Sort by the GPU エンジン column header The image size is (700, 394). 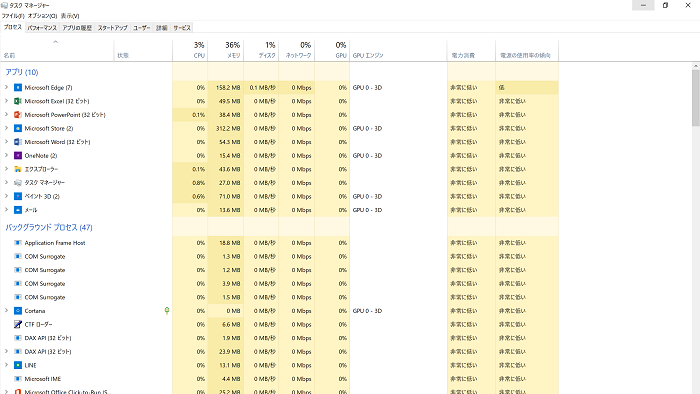coord(398,50)
